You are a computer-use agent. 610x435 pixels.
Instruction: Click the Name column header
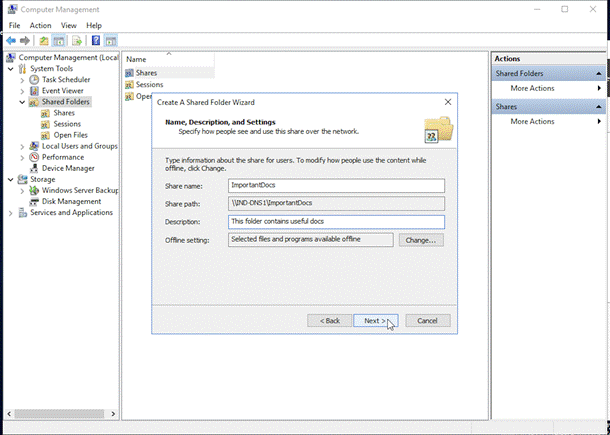pyautogui.click(x=169, y=60)
